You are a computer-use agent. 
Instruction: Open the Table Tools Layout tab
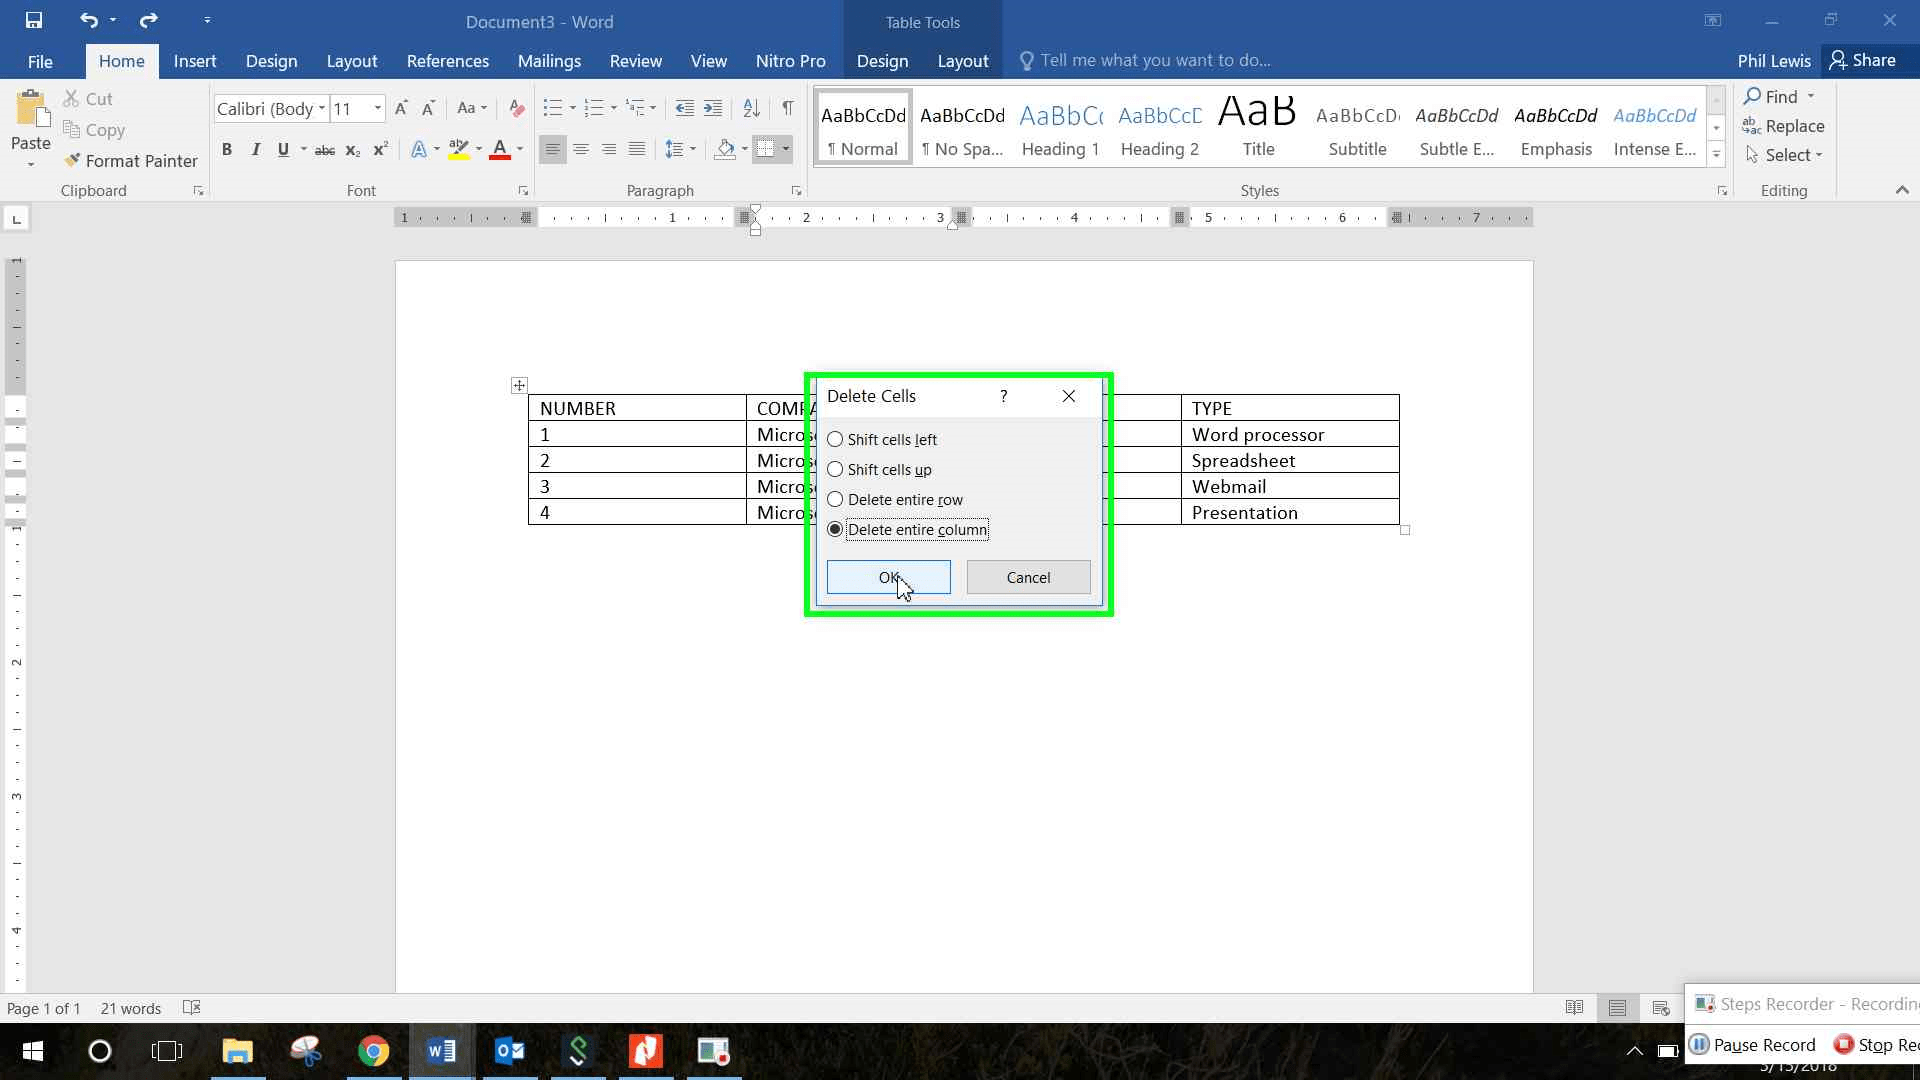(x=962, y=61)
